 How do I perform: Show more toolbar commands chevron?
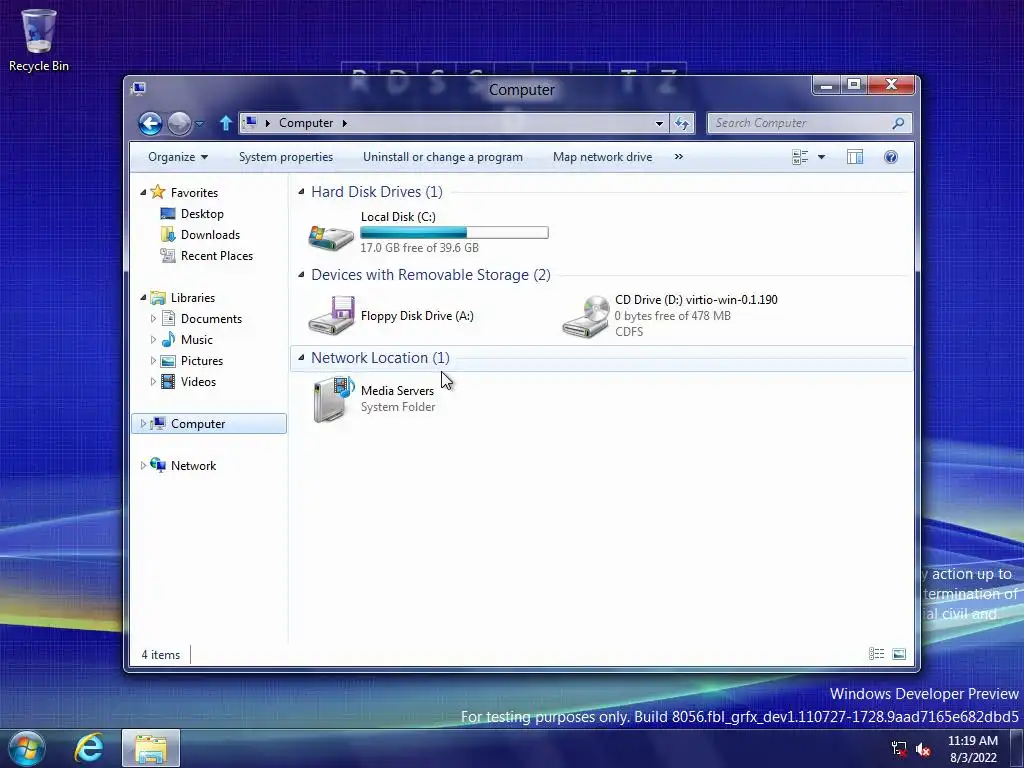click(679, 157)
